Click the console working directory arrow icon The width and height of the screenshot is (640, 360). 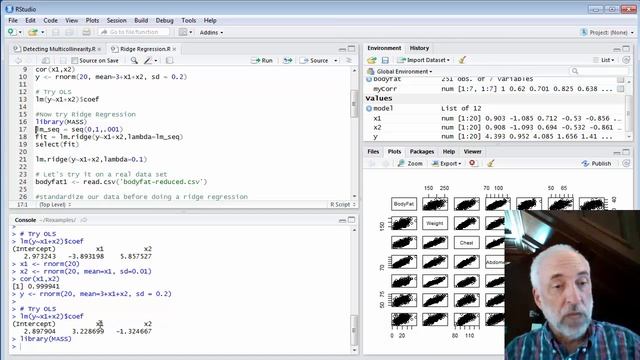click(x=84, y=220)
